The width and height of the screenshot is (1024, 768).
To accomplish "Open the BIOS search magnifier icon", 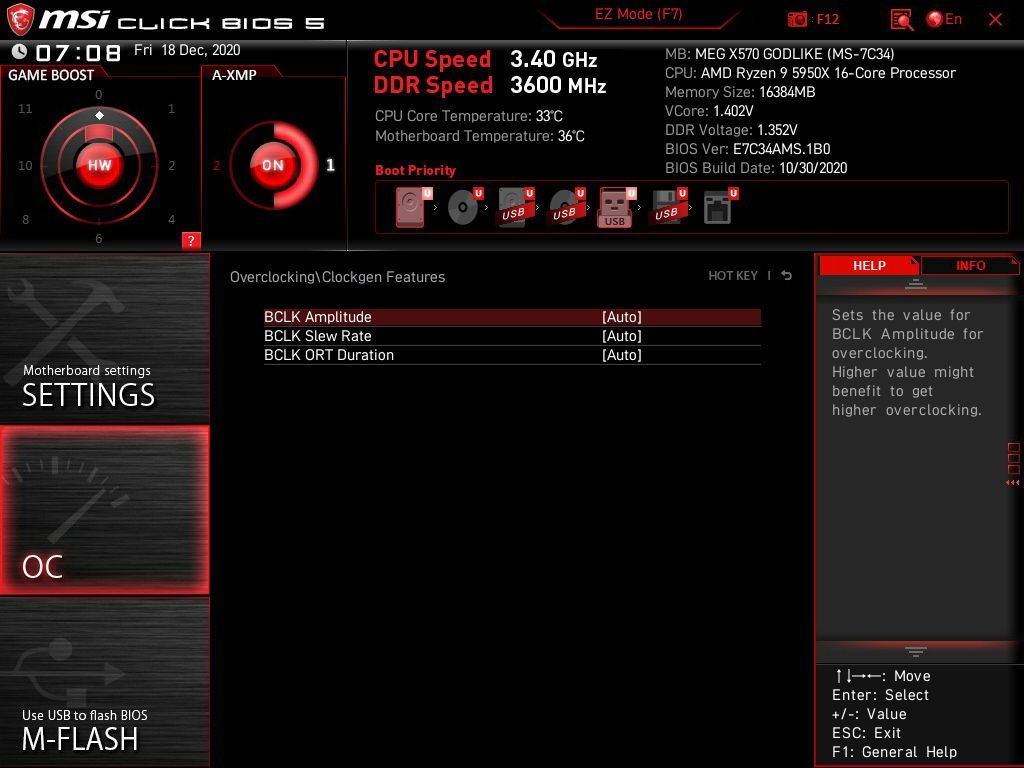I will [902, 20].
